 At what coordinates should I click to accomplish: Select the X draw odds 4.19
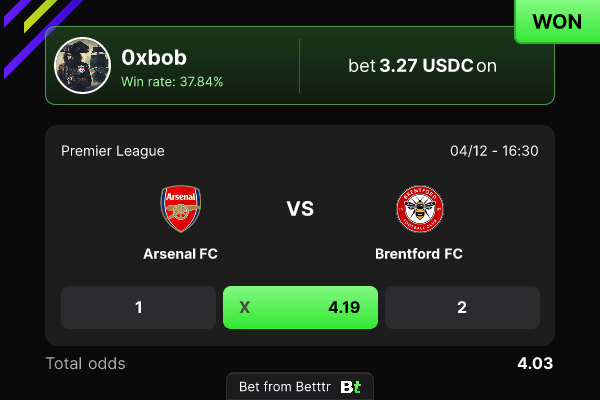coord(300,307)
